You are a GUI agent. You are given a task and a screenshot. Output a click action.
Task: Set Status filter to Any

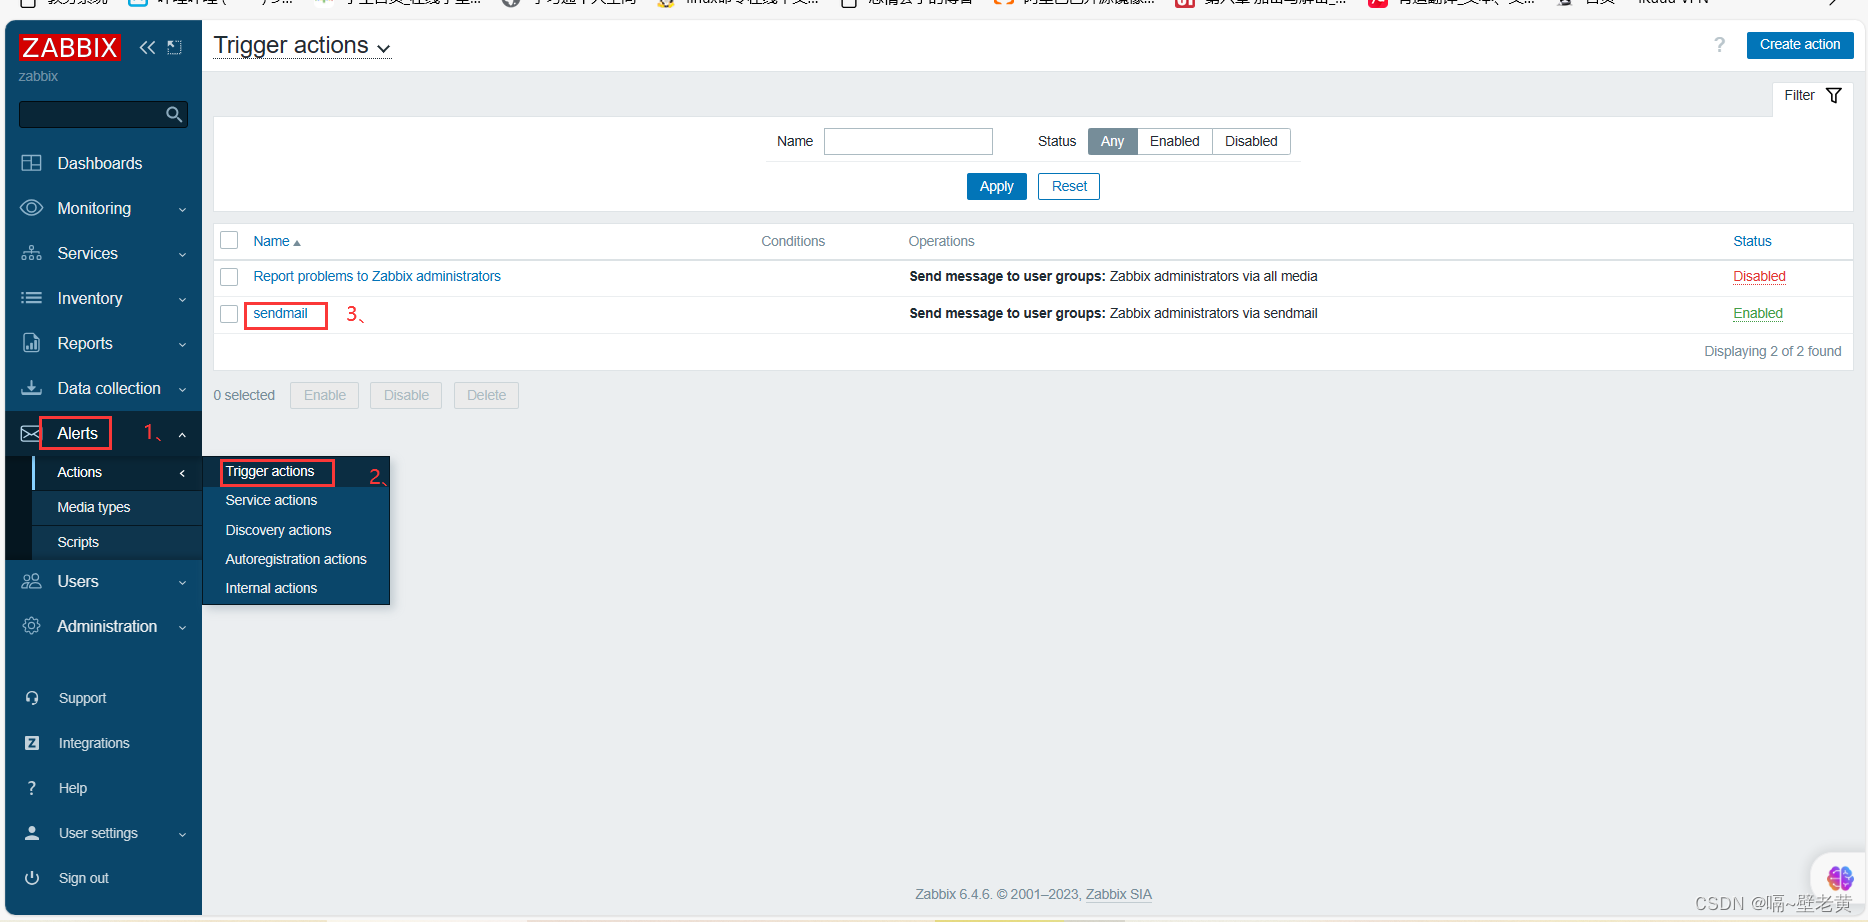click(x=1112, y=141)
